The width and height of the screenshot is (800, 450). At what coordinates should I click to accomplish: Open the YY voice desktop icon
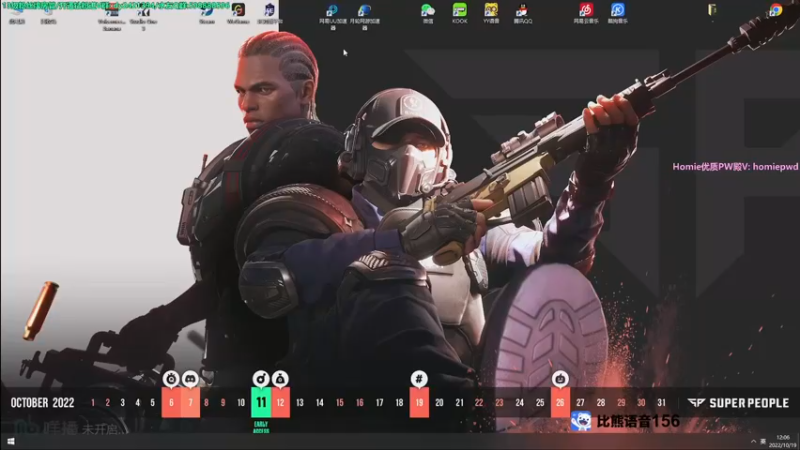pos(491,13)
